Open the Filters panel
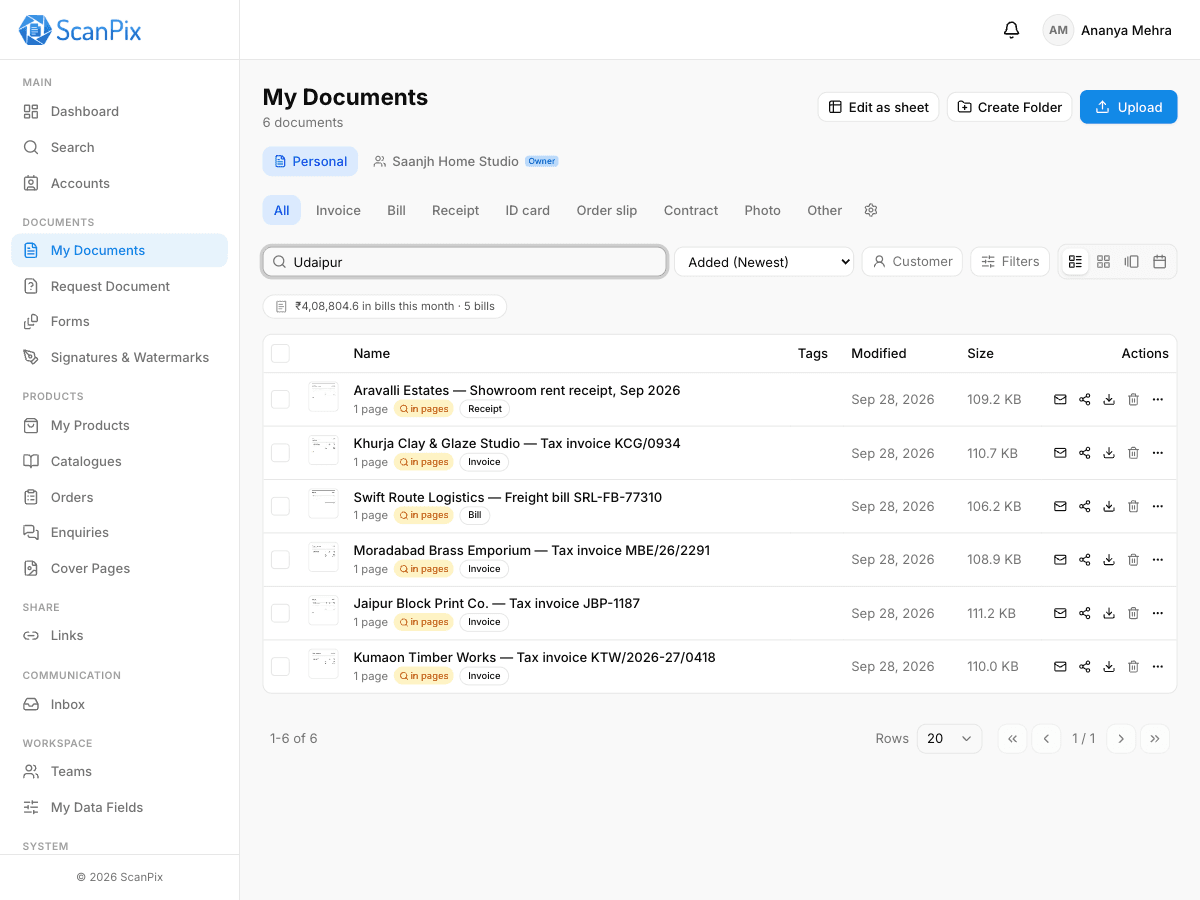 pos(1010,262)
